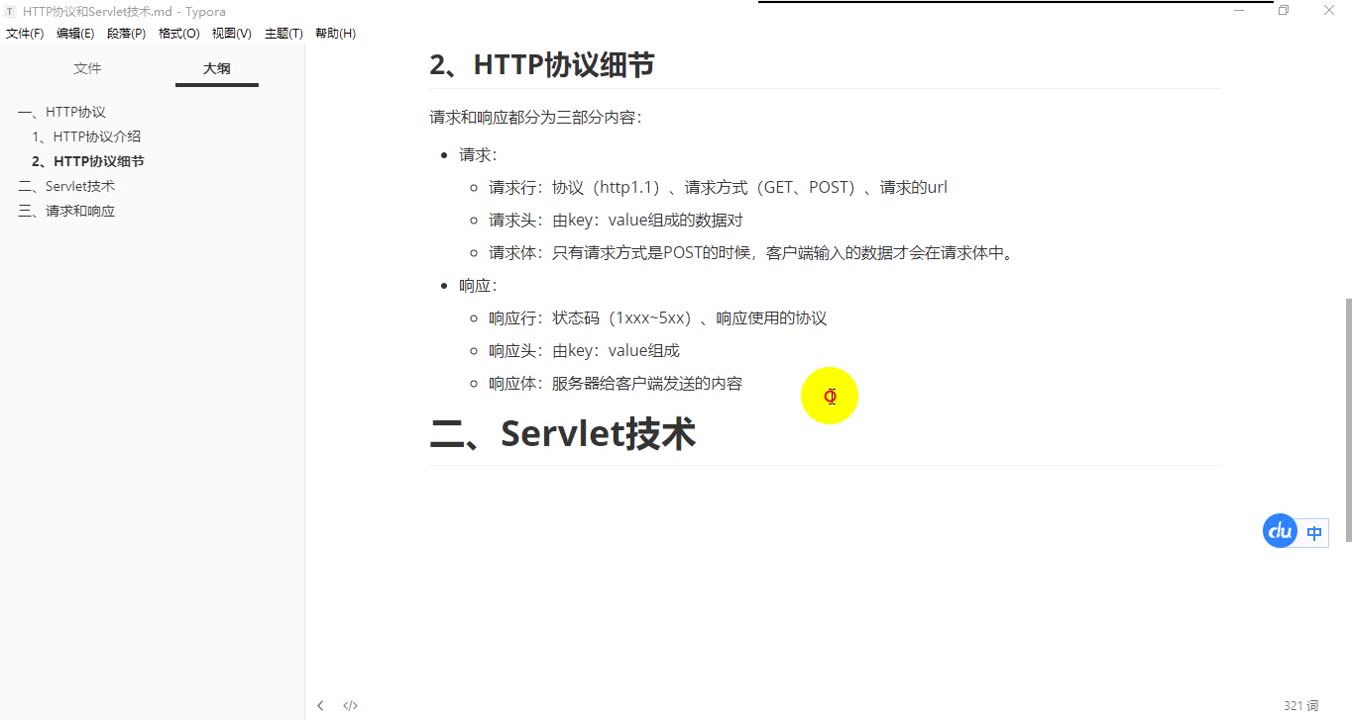
Task: Open the 编辑(E) menu
Action: (x=75, y=33)
